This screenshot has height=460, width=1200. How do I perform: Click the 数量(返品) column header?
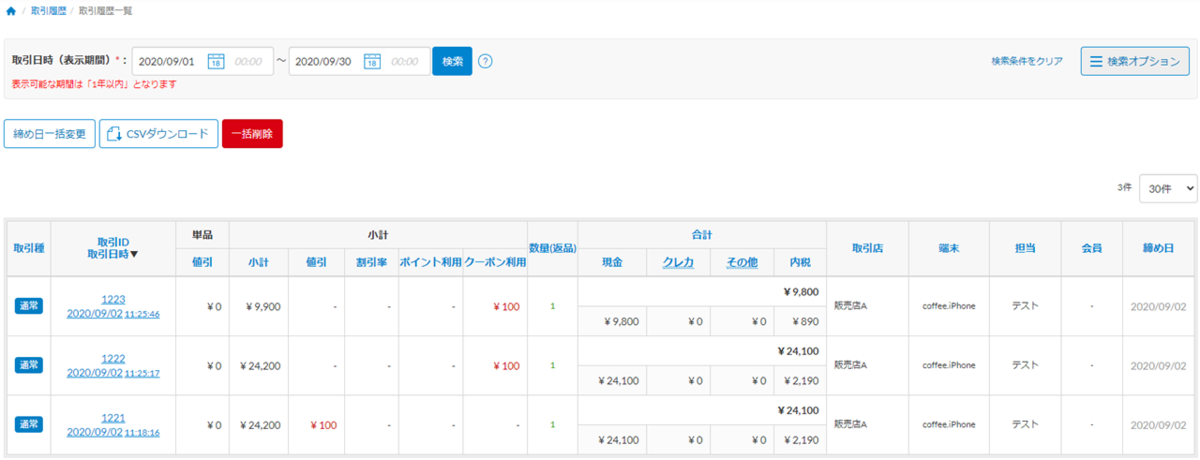[552, 248]
